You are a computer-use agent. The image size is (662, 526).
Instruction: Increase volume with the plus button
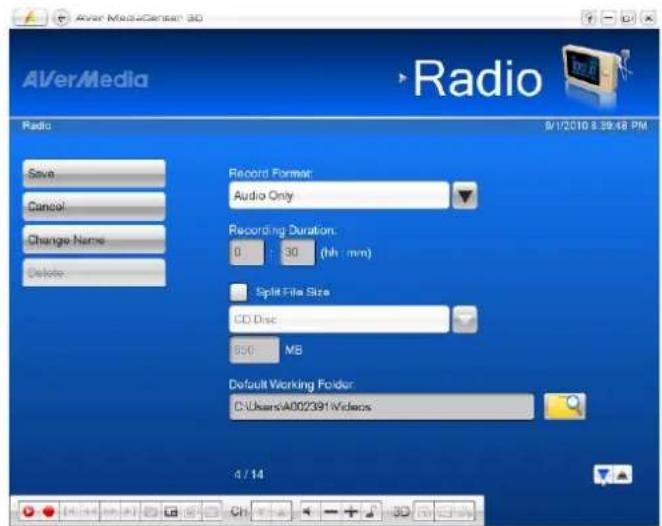350,512
